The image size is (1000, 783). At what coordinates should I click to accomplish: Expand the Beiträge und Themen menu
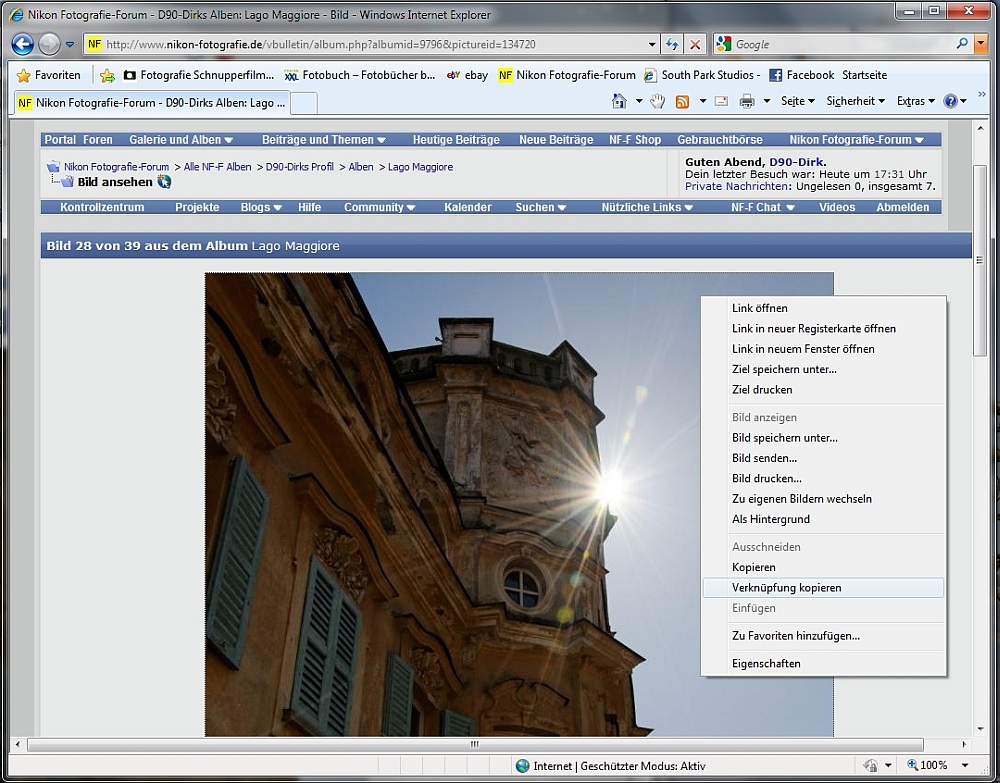pos(323,140)
